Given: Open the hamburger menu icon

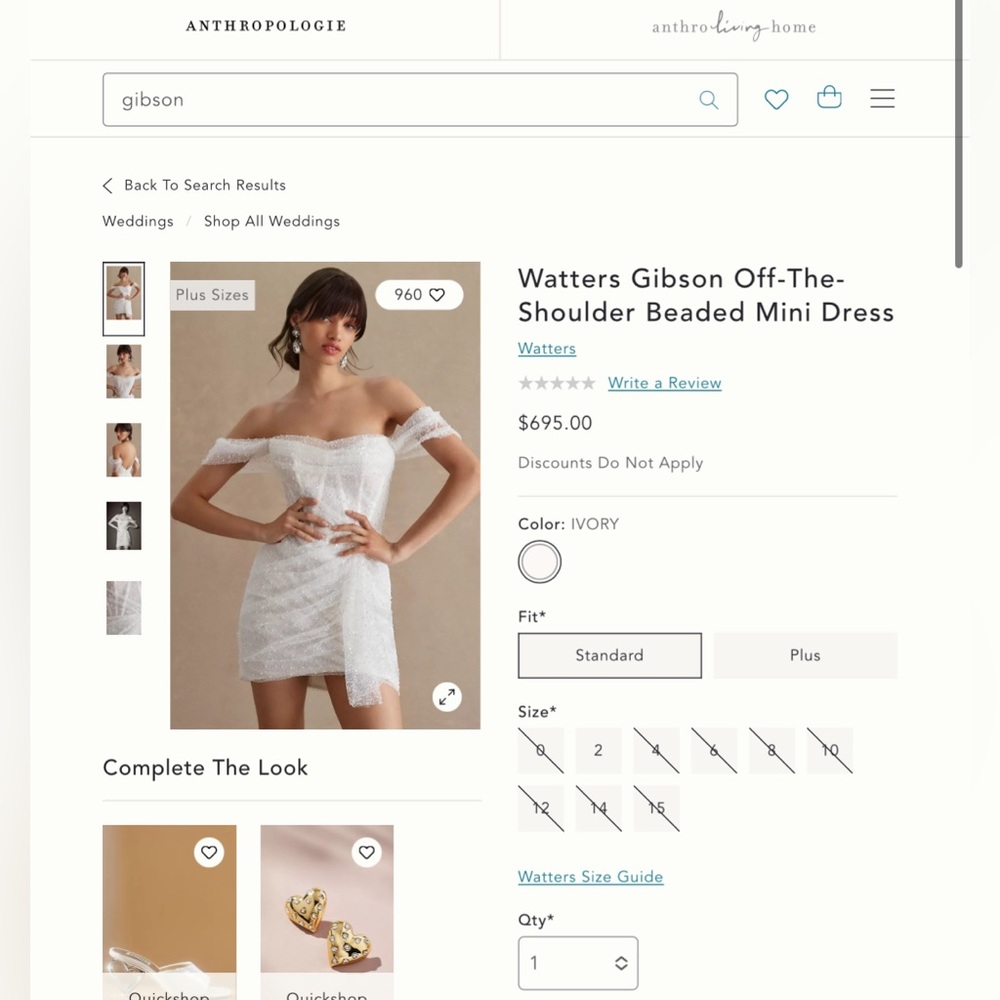Looking at the screenshot, I should click(882, 98).
